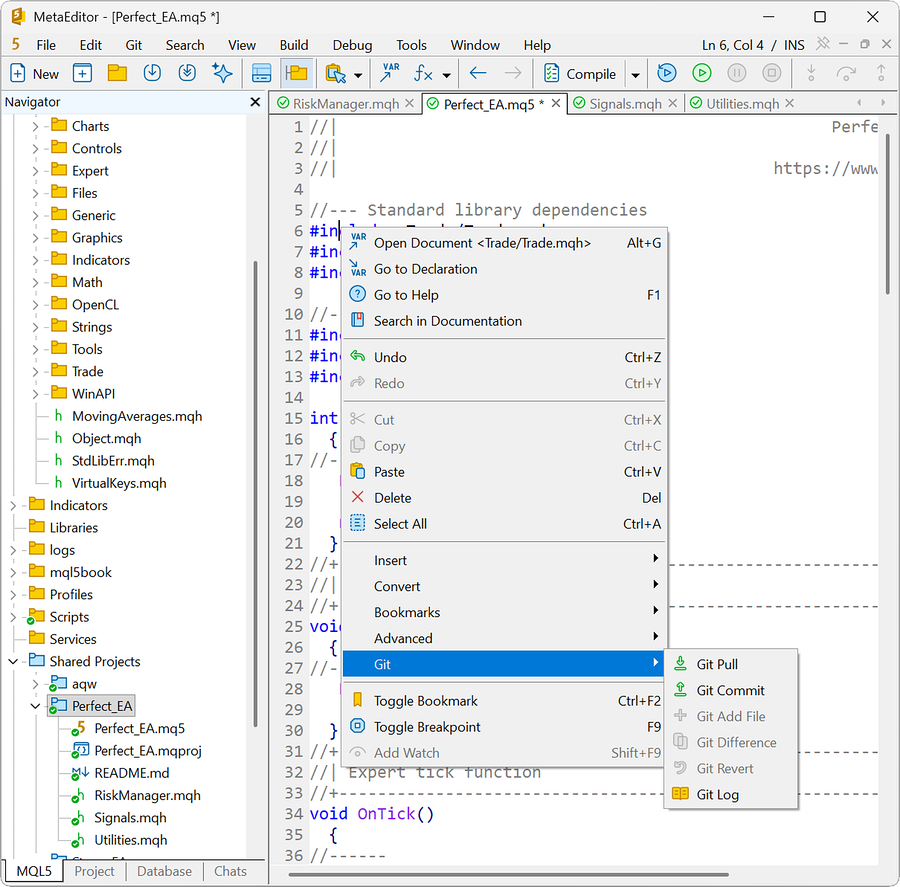Click the New file toolbar button
Viewport: 900px width, 887px height.
pyautogui.click(x=34, y=73)
